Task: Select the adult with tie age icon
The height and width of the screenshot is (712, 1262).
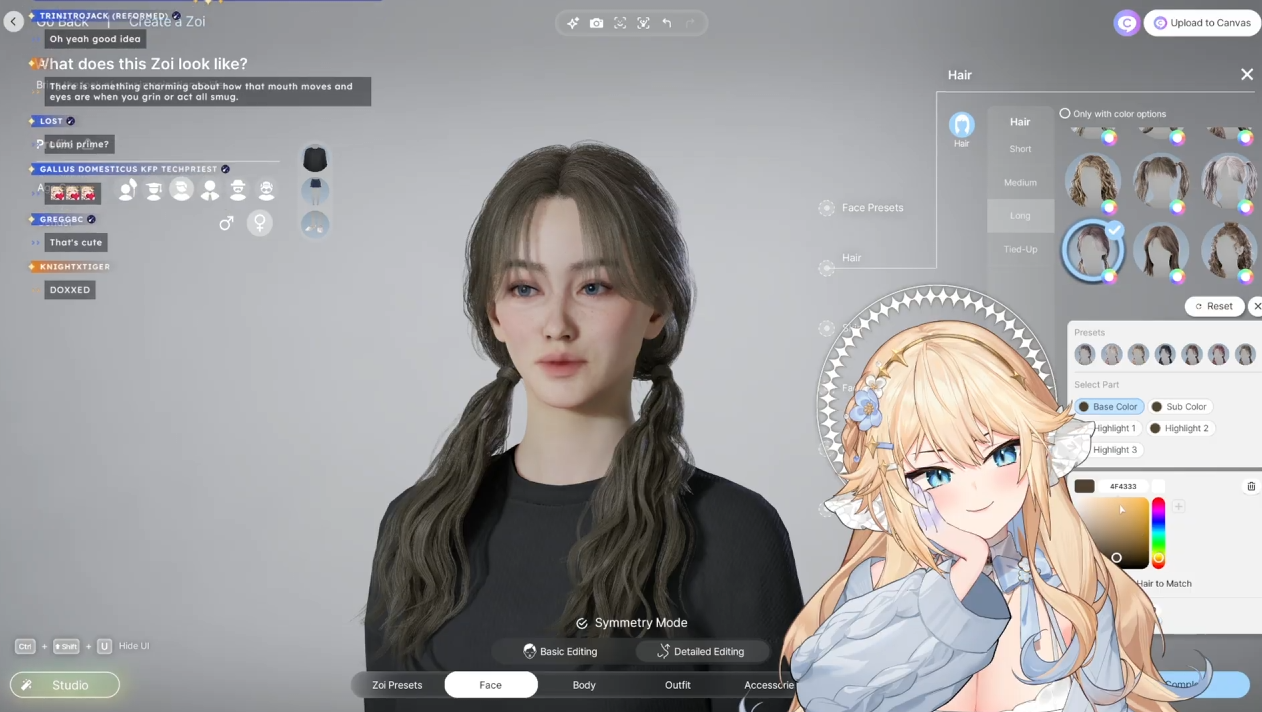Action: tap(210, 189)
